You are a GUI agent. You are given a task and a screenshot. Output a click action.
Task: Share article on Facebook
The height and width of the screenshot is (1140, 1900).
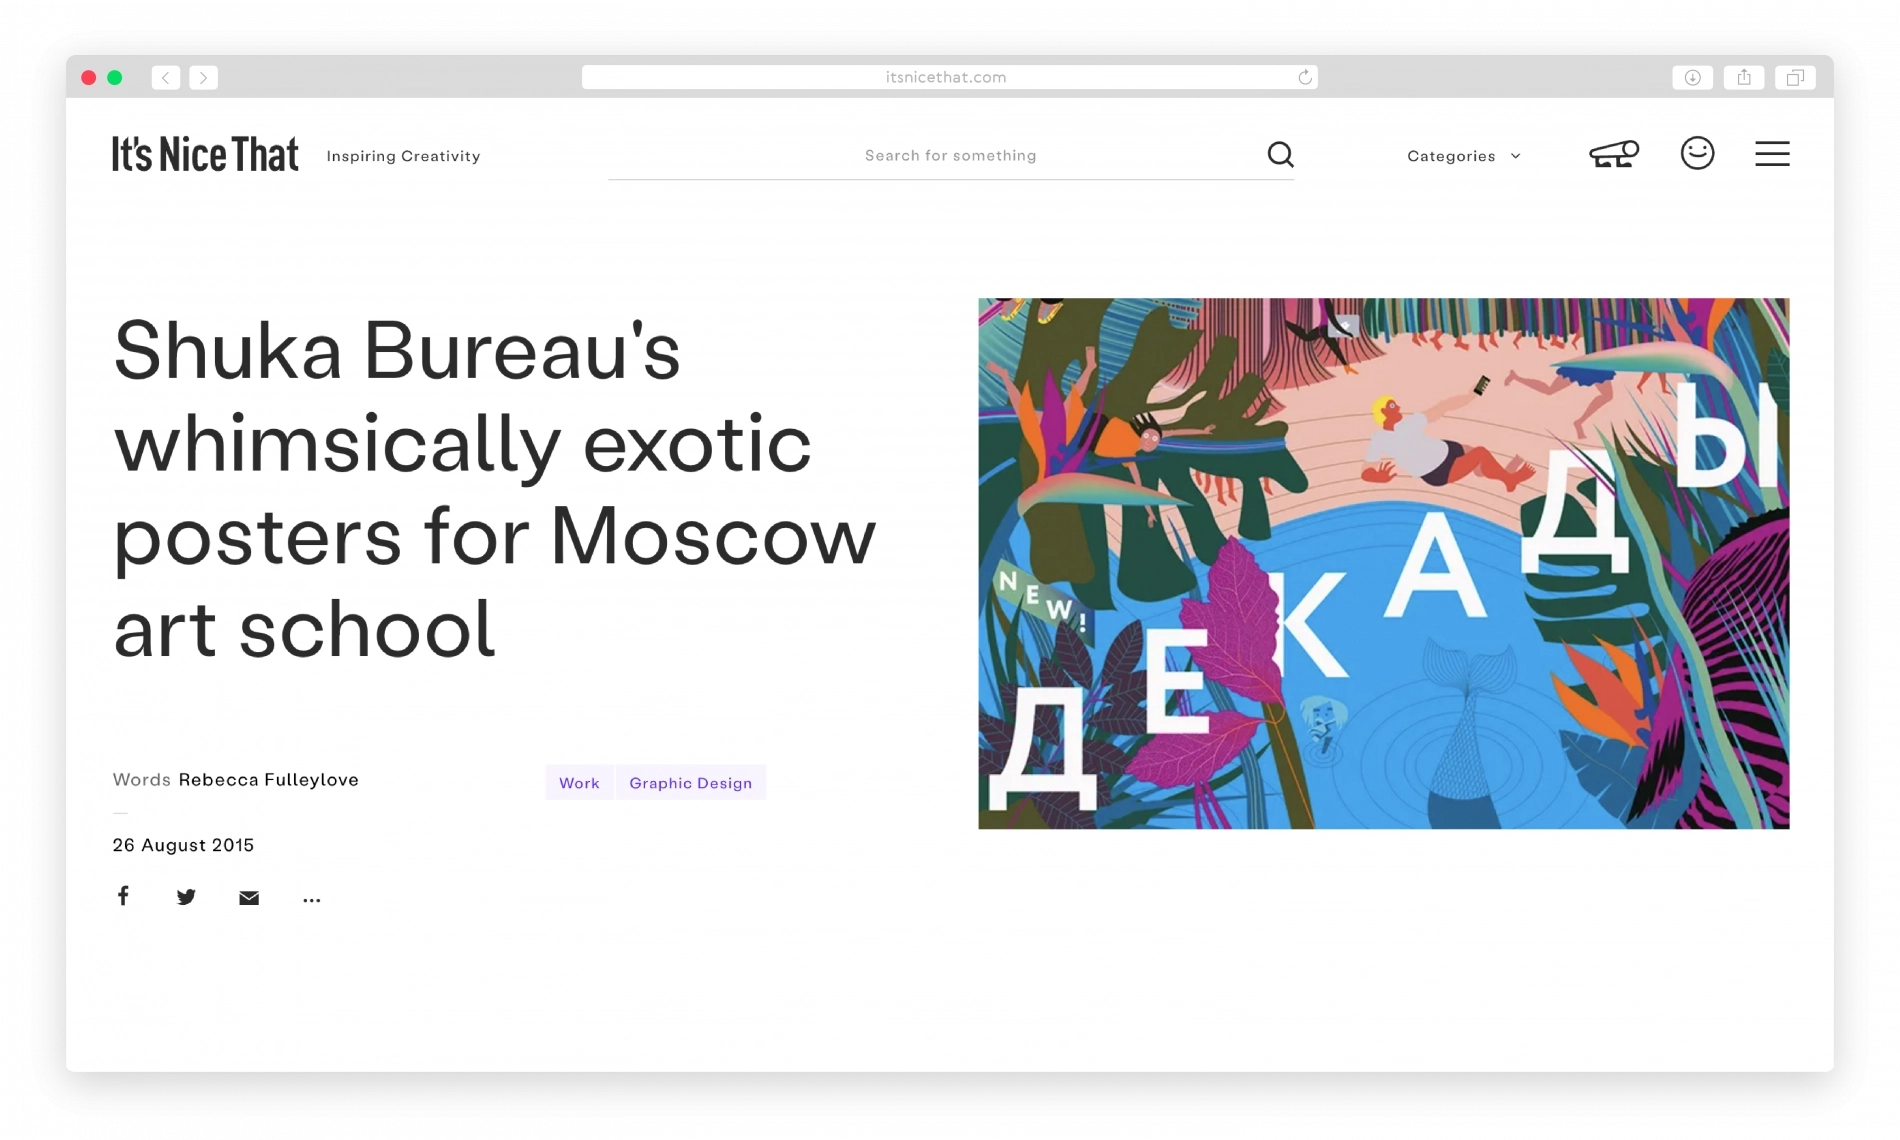click(x=123, y=895)
